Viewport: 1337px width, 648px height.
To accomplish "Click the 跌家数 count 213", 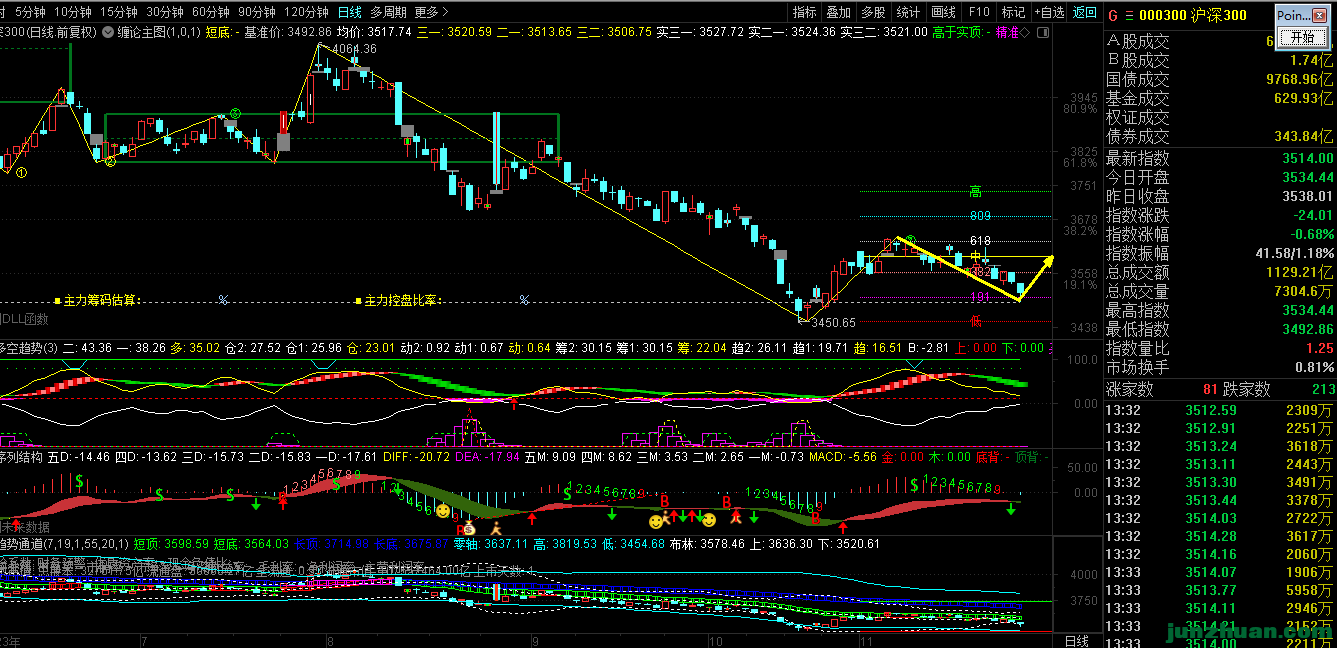I will pyautogui.click(x=1322, y=389).
